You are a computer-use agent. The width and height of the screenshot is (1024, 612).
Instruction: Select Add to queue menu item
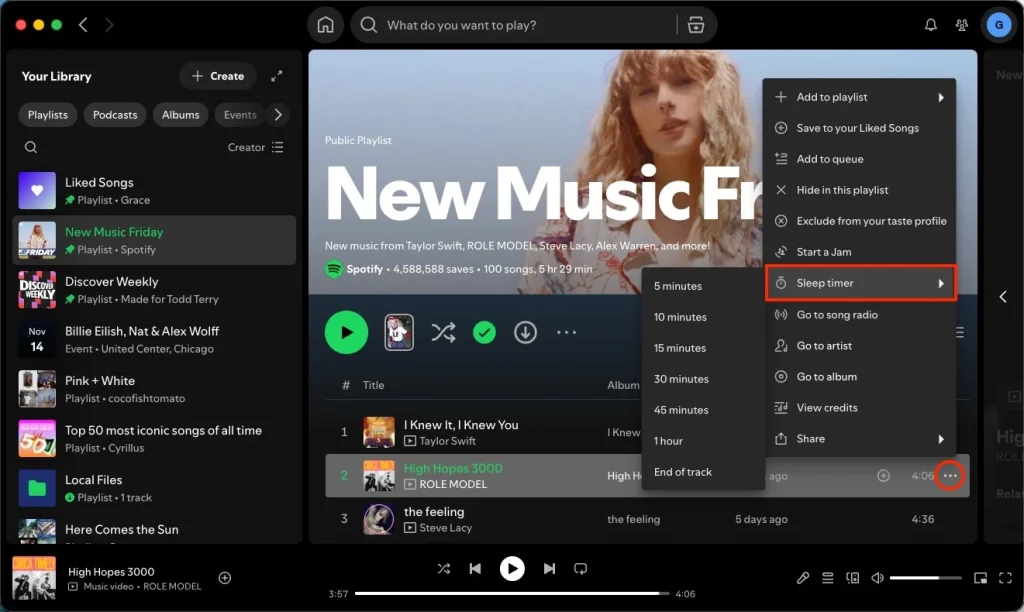click(x=859, y=159)
